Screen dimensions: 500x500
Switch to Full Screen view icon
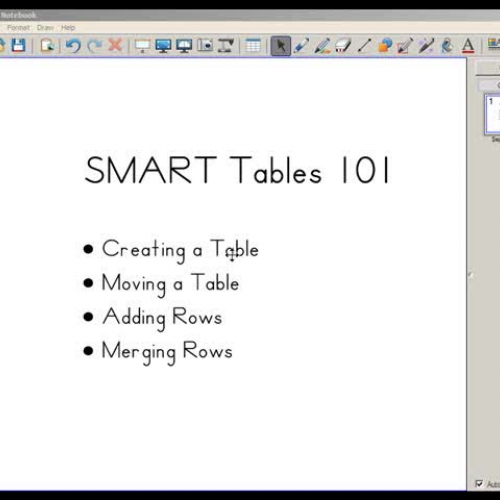163,45
